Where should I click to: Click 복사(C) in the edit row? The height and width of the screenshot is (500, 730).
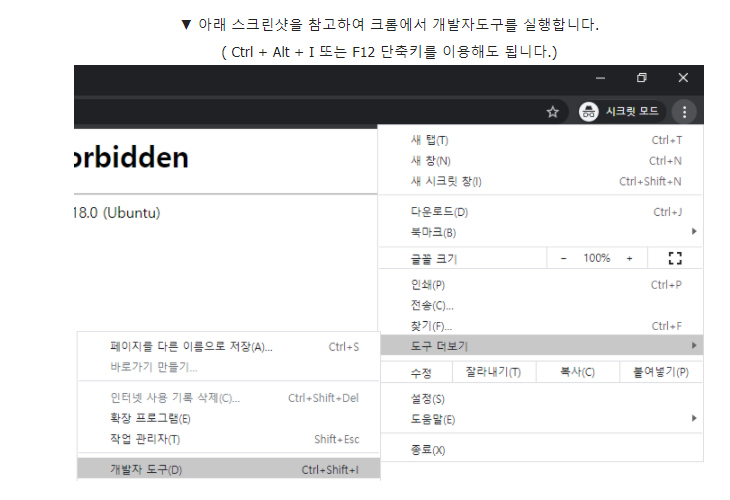pos(577,372)
